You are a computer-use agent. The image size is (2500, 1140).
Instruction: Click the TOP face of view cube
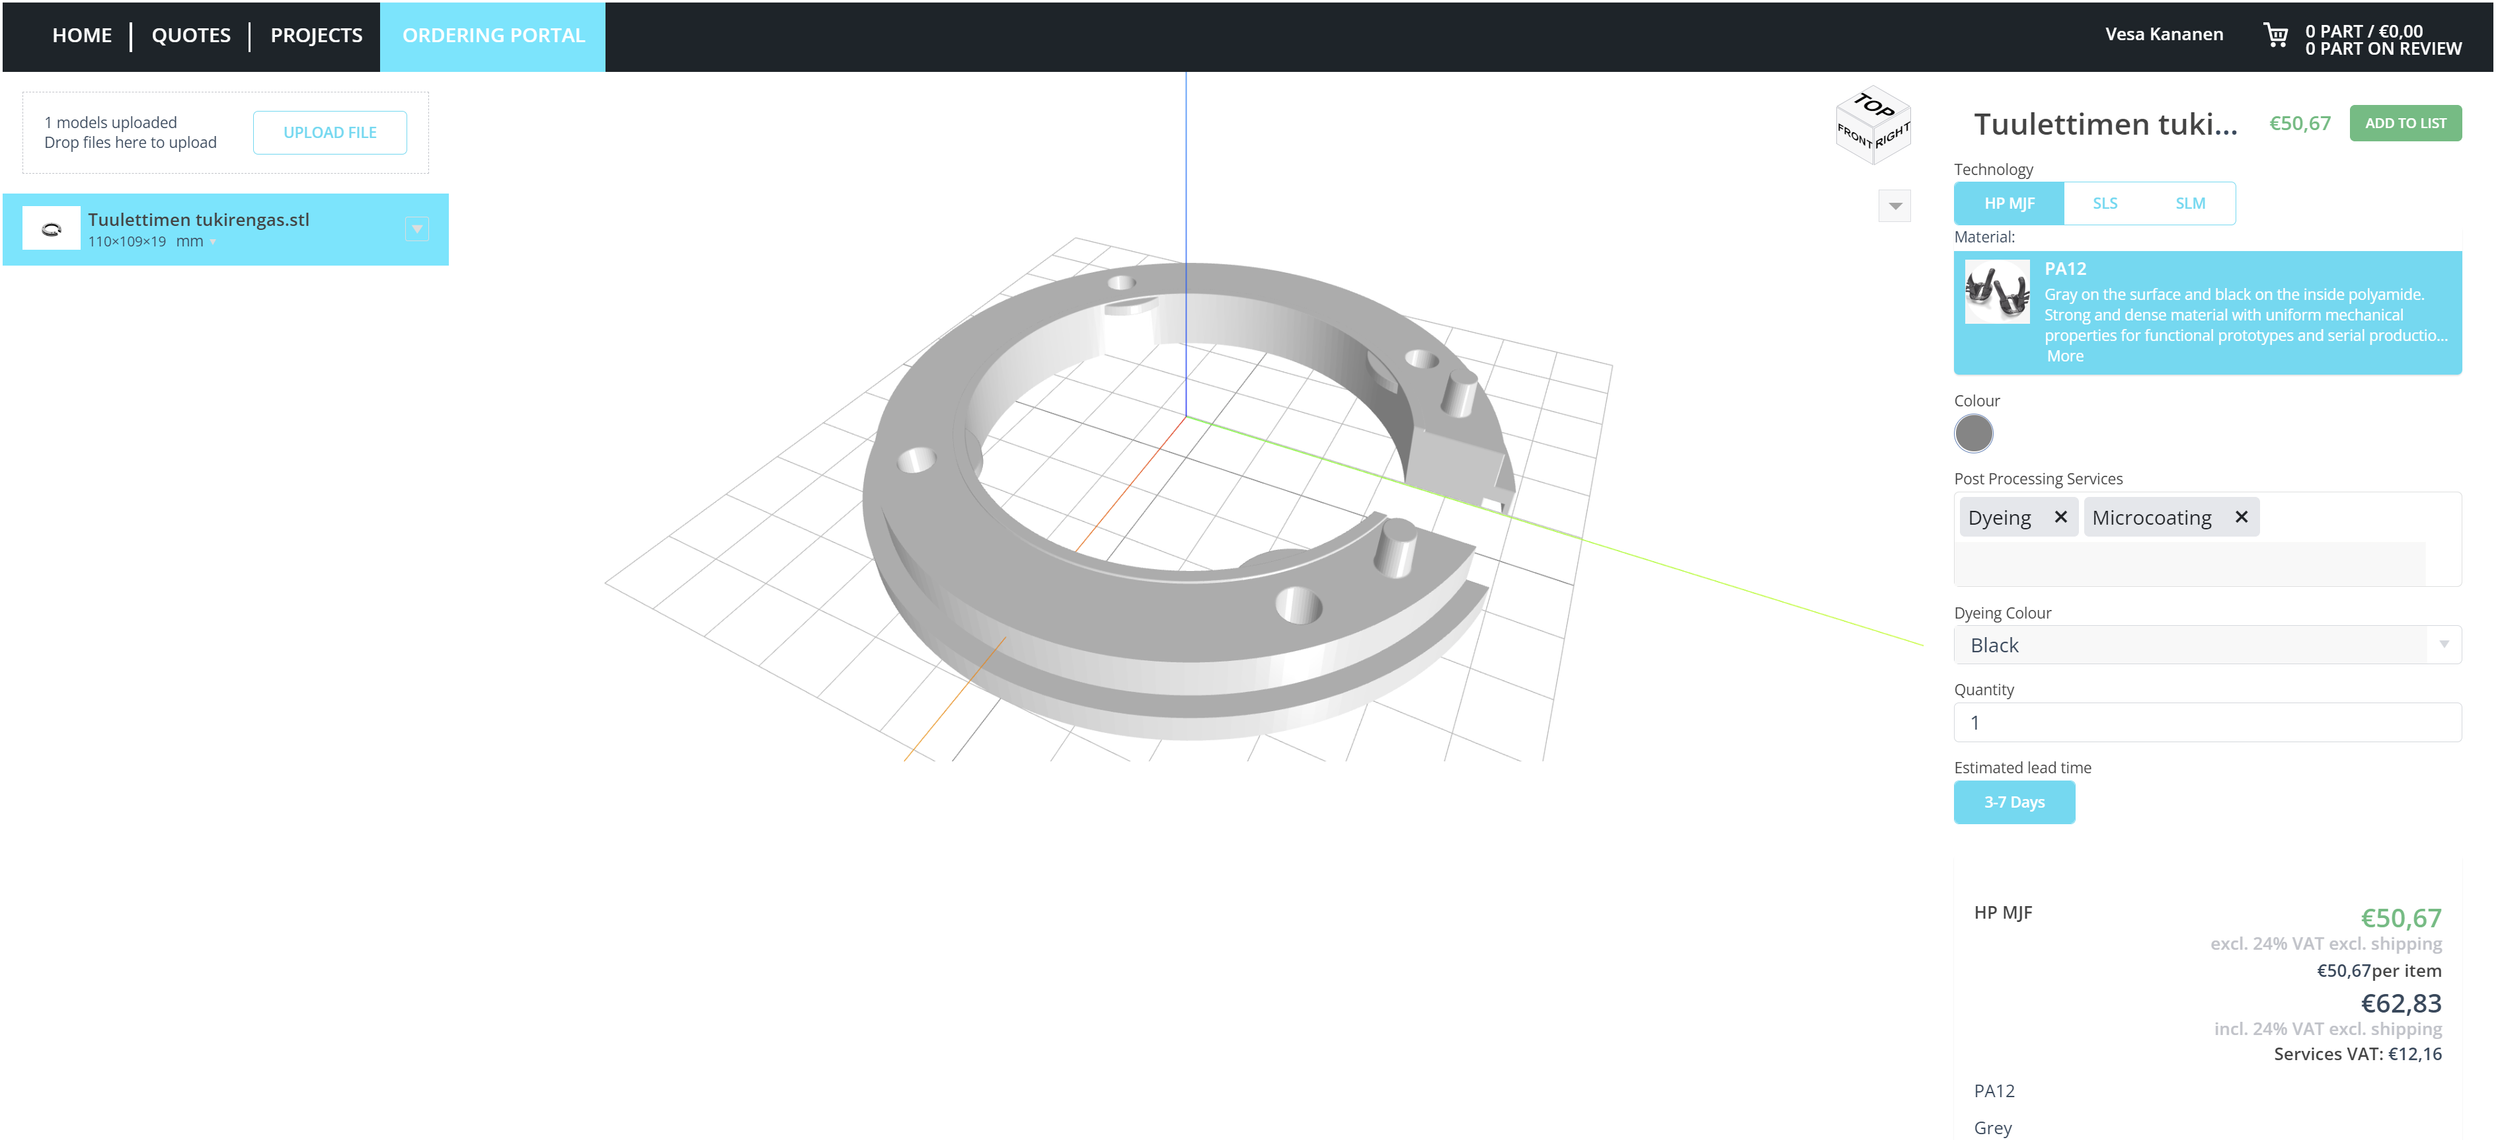point(1874,105)
